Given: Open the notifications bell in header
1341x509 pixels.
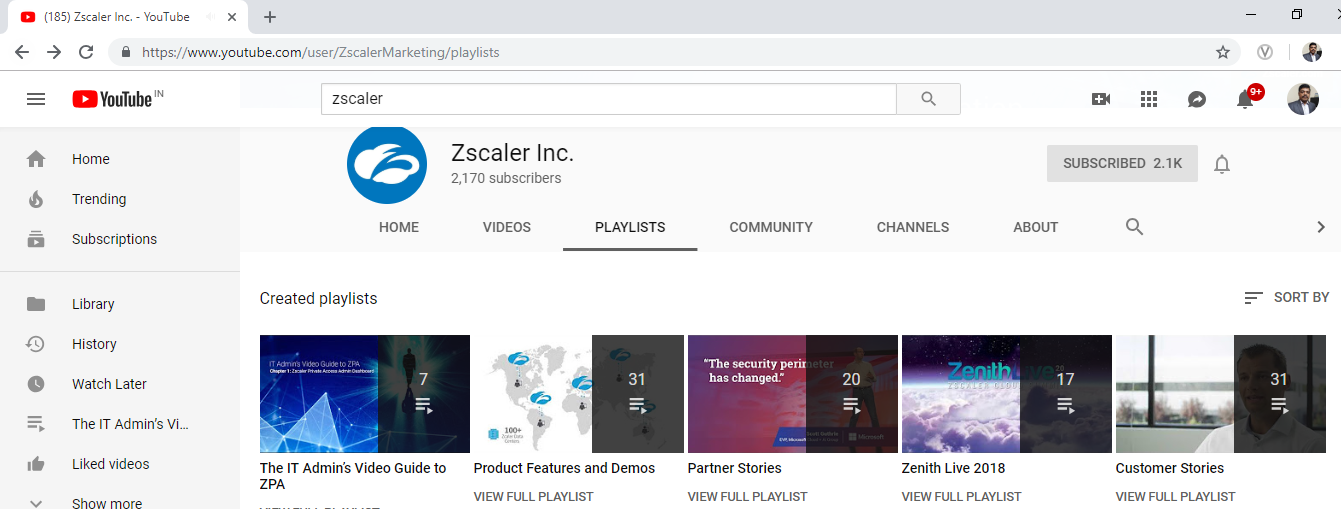Looking at the screenshot, I should pos(1245,99).
